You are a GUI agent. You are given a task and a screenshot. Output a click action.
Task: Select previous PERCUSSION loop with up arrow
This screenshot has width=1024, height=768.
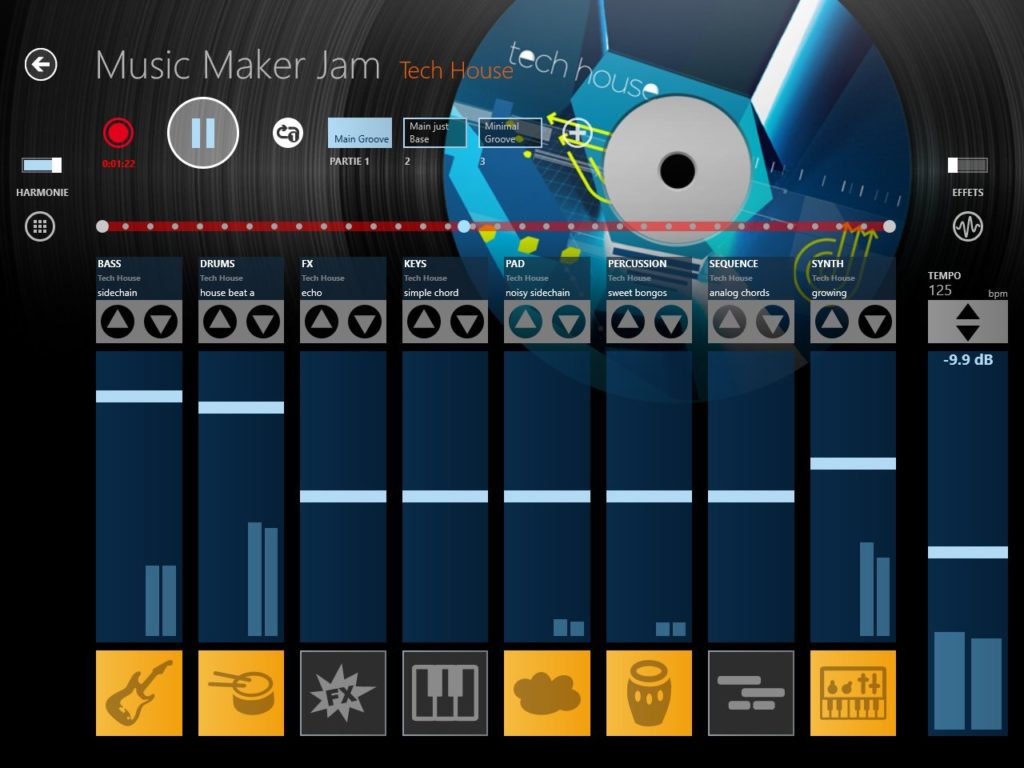(x=628, y=322)
